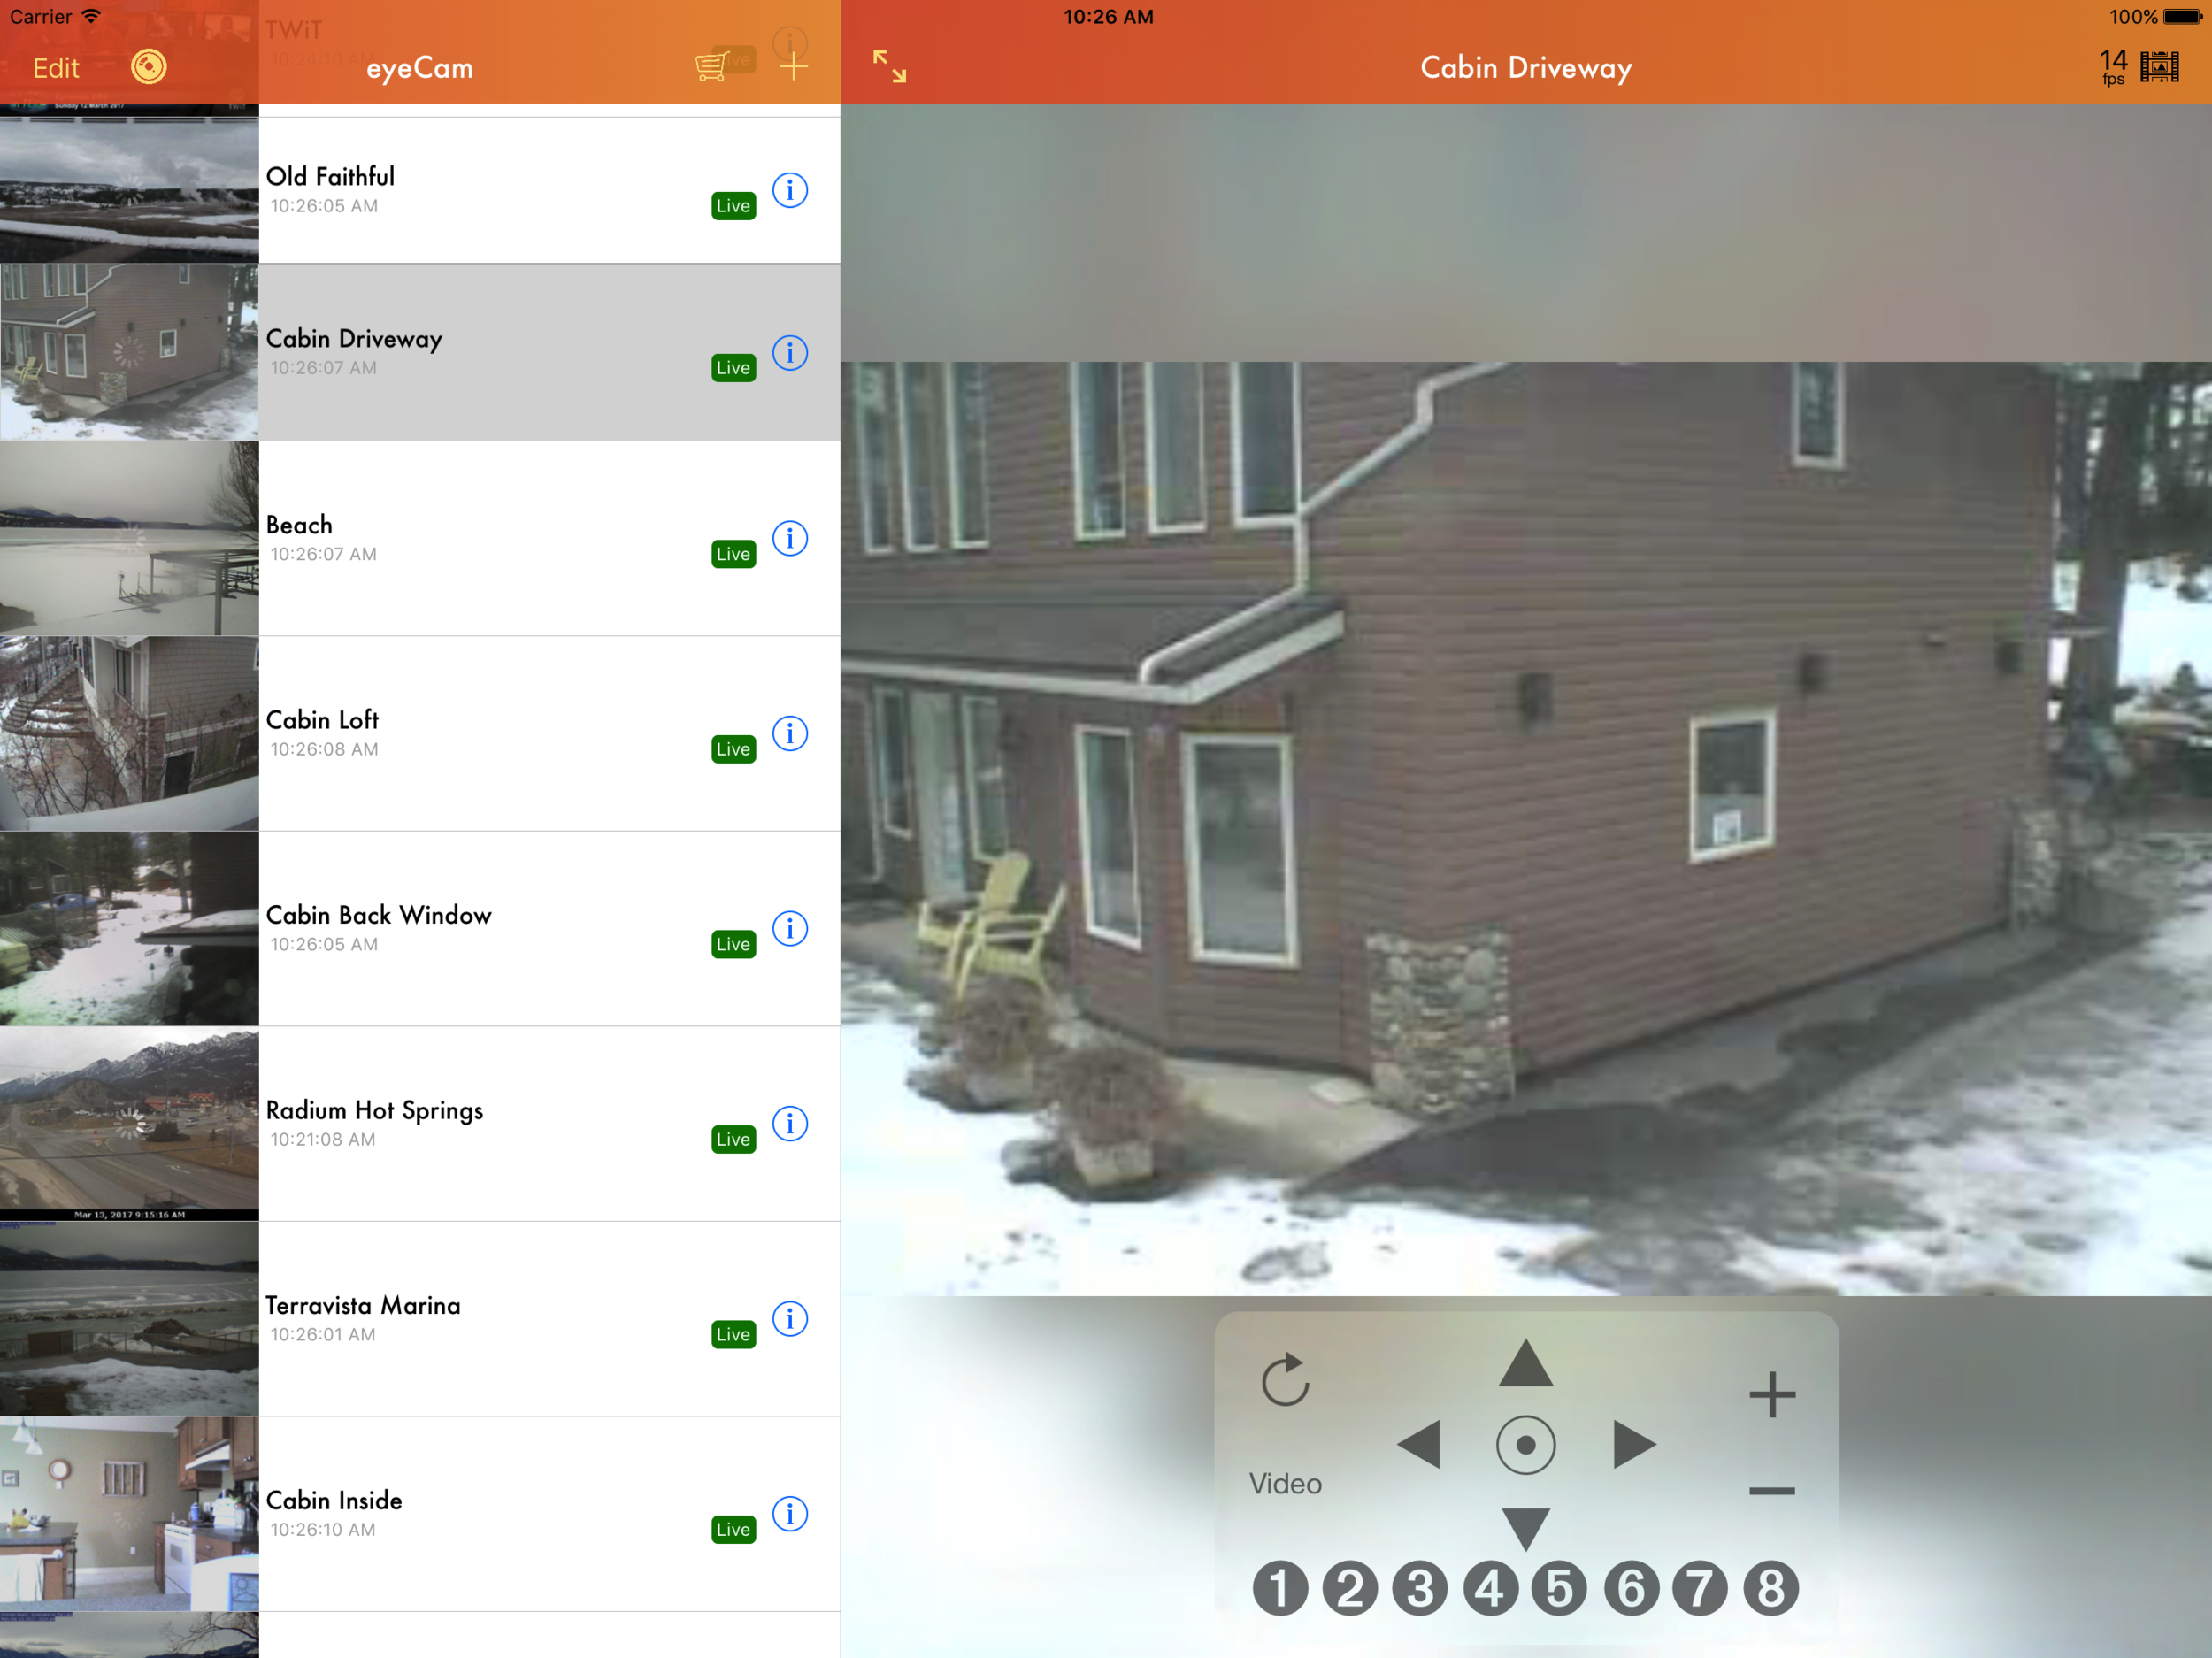Go to camera preset 6
The width and height of the screenshot is (2212, 1658).
coord(1631,1588)
